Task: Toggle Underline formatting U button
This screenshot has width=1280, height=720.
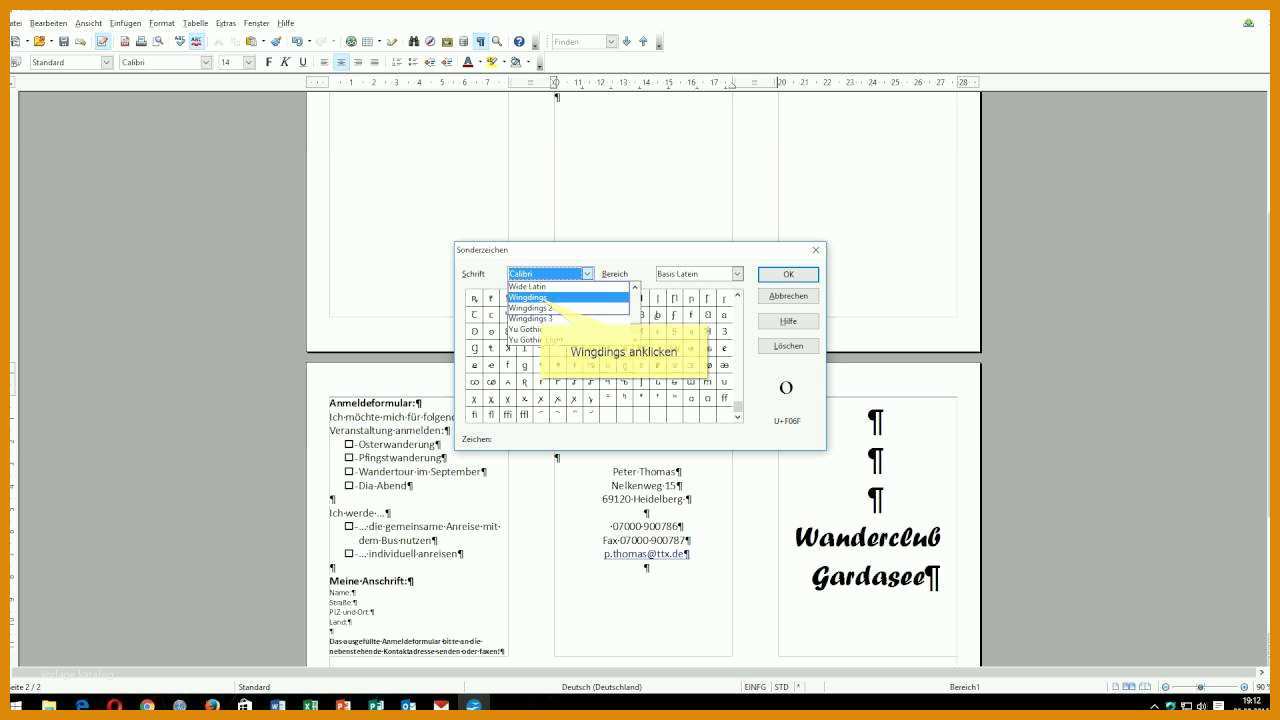Action: (x=303, y=62)
